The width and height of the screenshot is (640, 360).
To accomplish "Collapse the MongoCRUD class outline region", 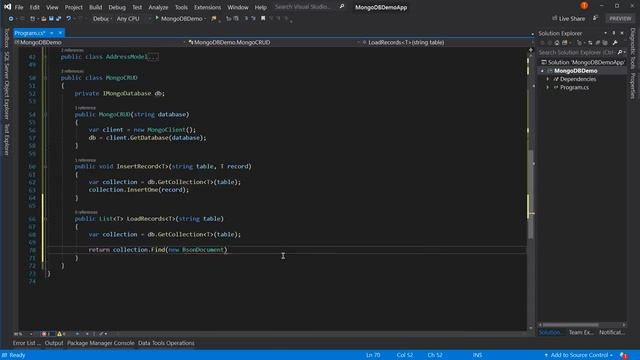I will (x=45, y=78).
